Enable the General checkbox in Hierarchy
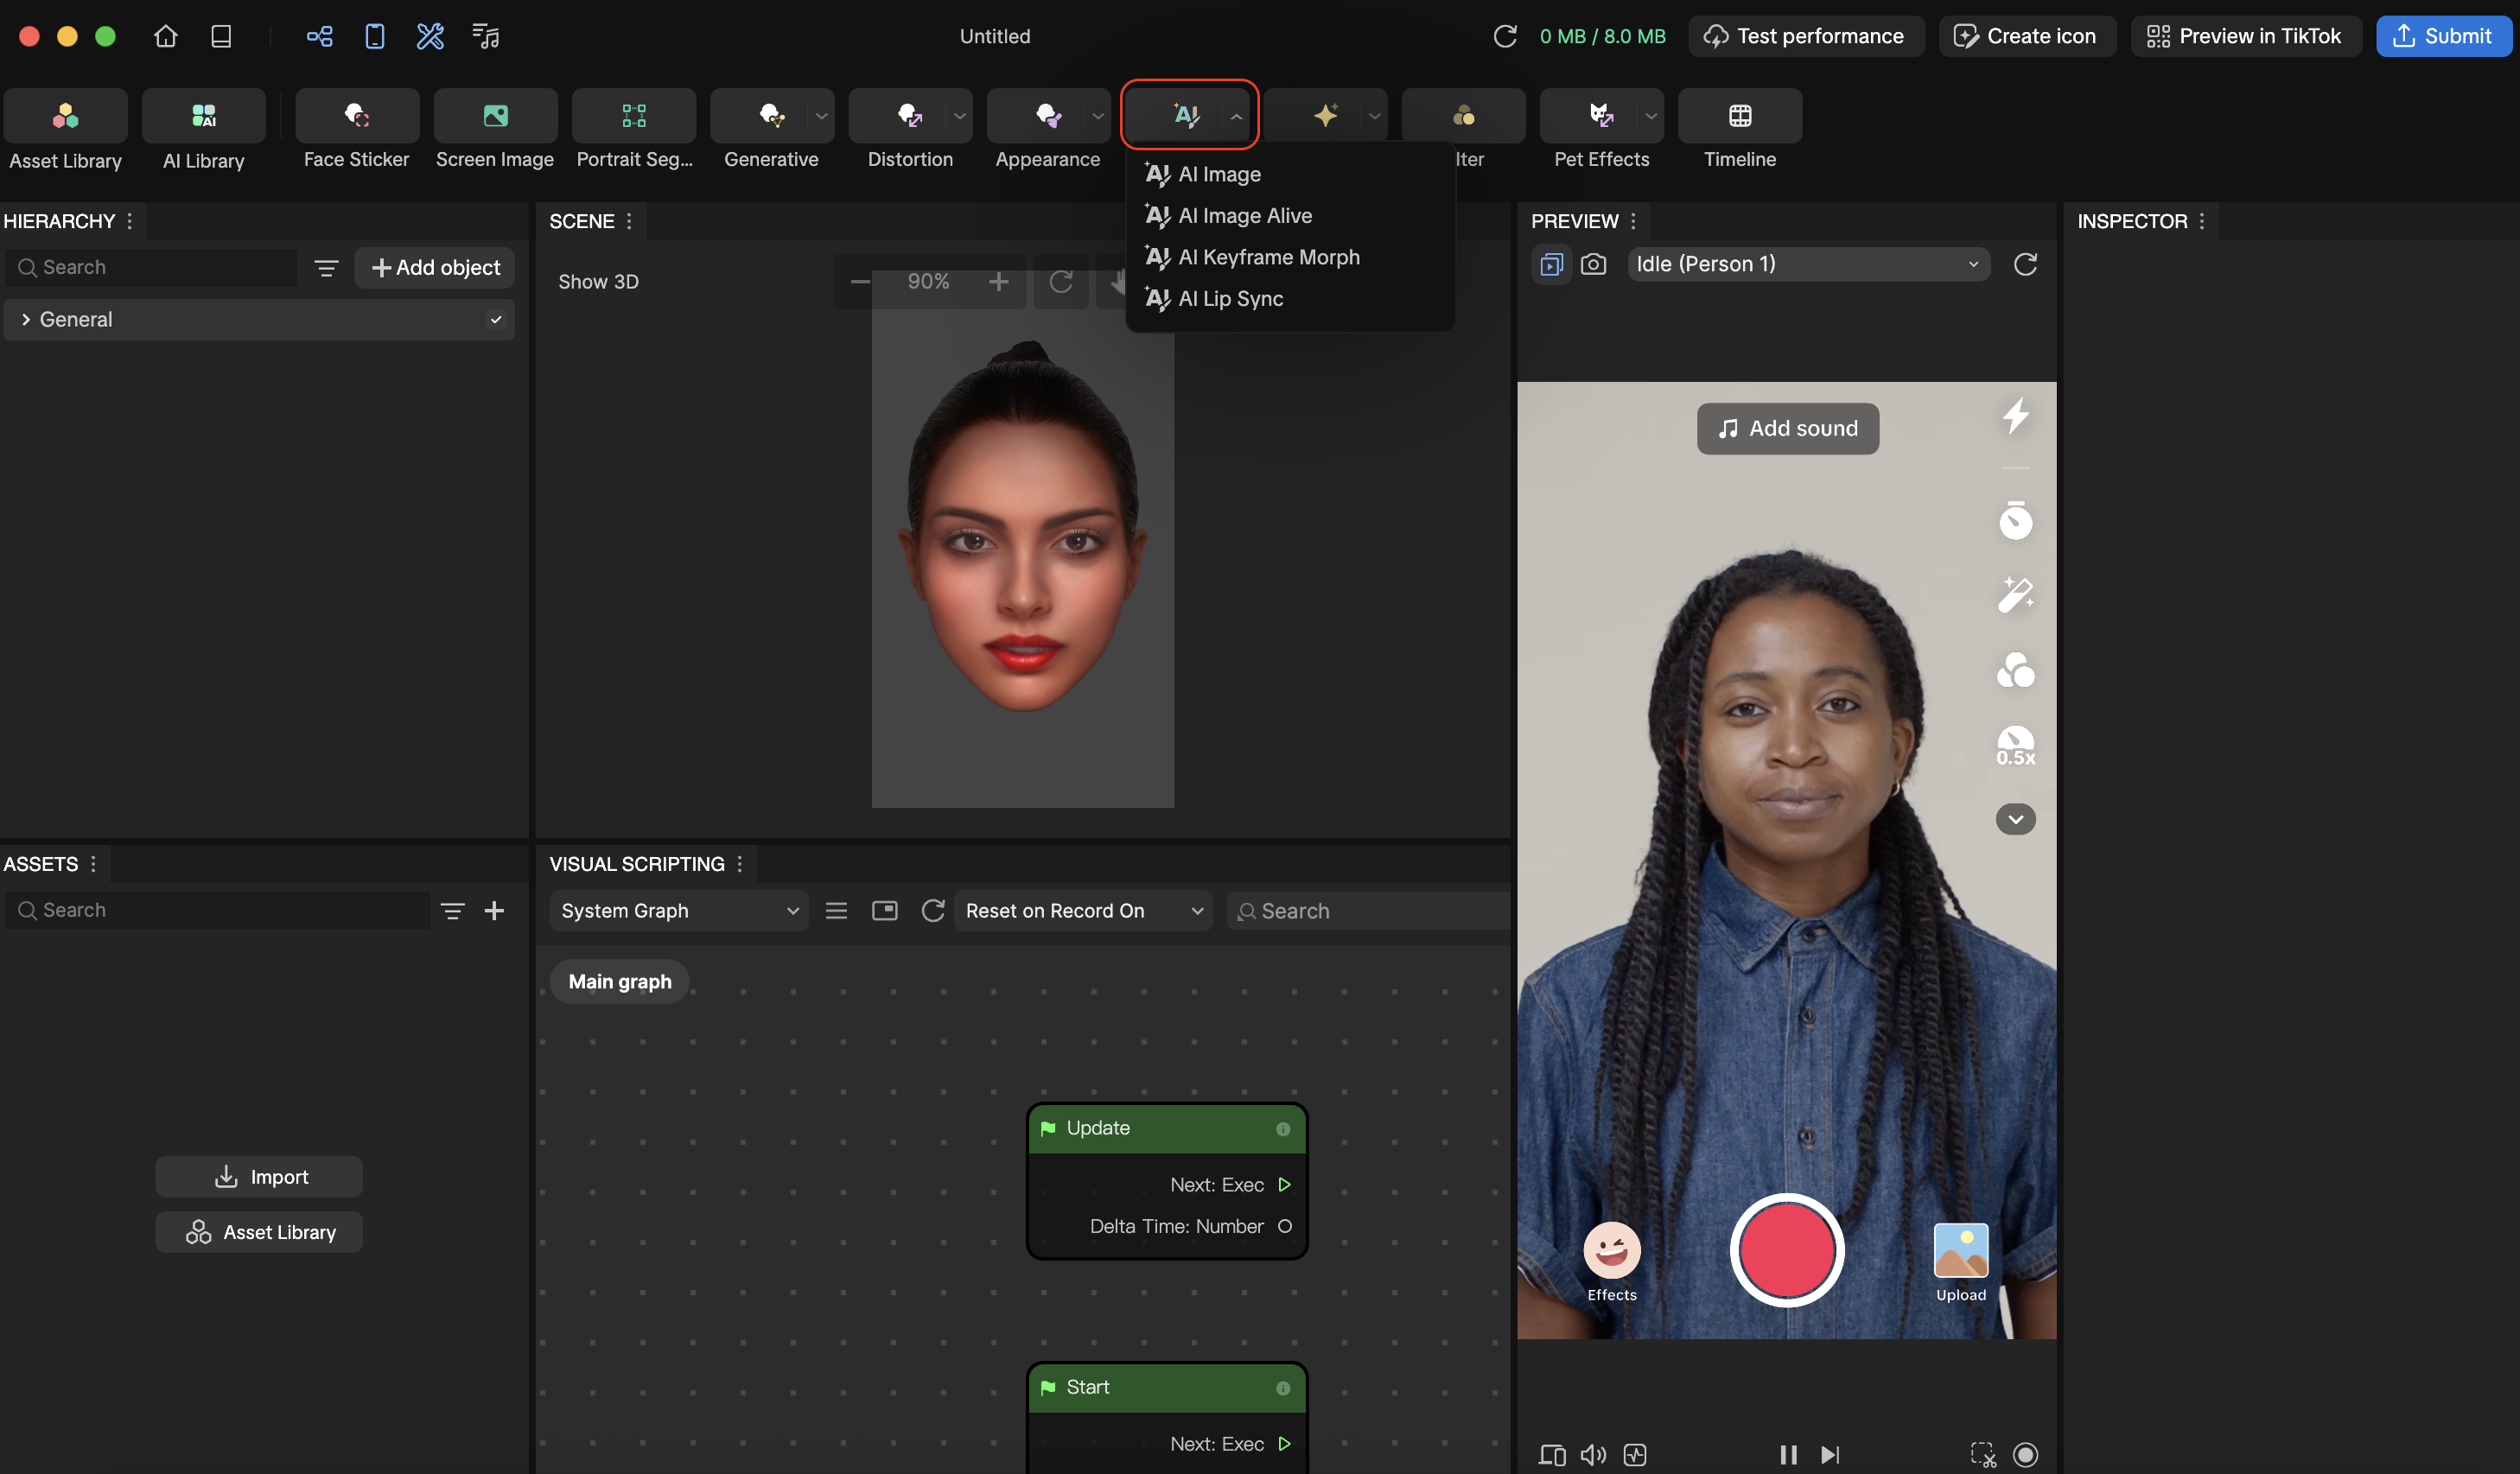 (495, 319)
